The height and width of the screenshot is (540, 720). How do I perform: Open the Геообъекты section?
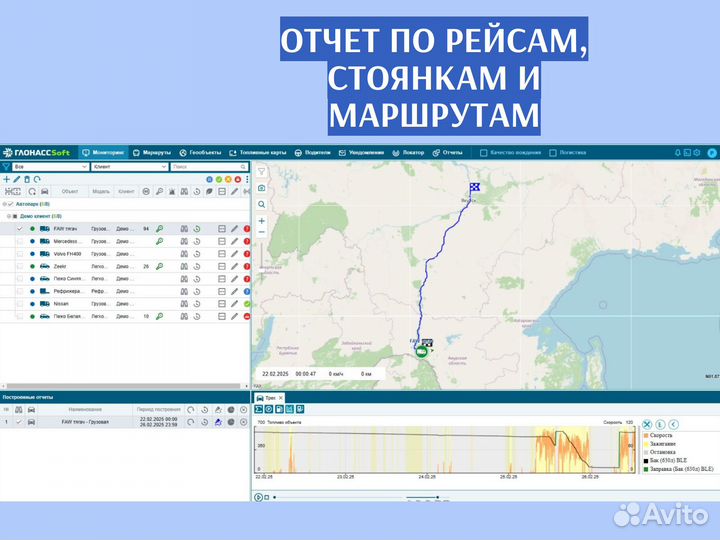point(200,152)
